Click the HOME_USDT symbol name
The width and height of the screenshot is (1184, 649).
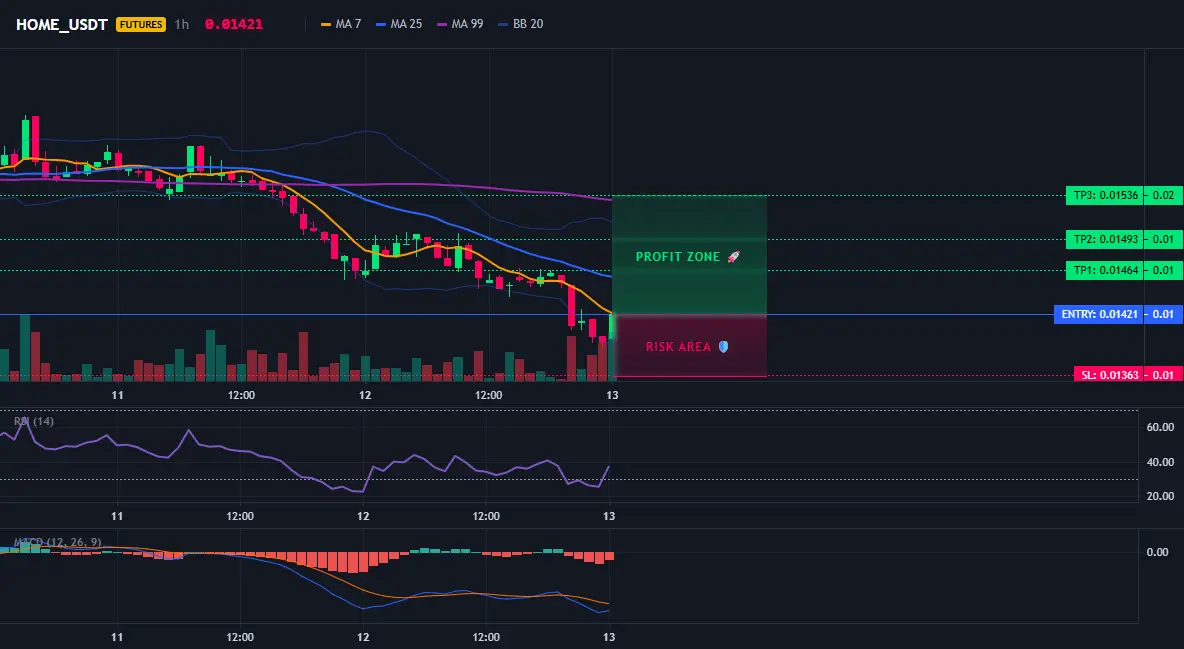coord(62,24)
